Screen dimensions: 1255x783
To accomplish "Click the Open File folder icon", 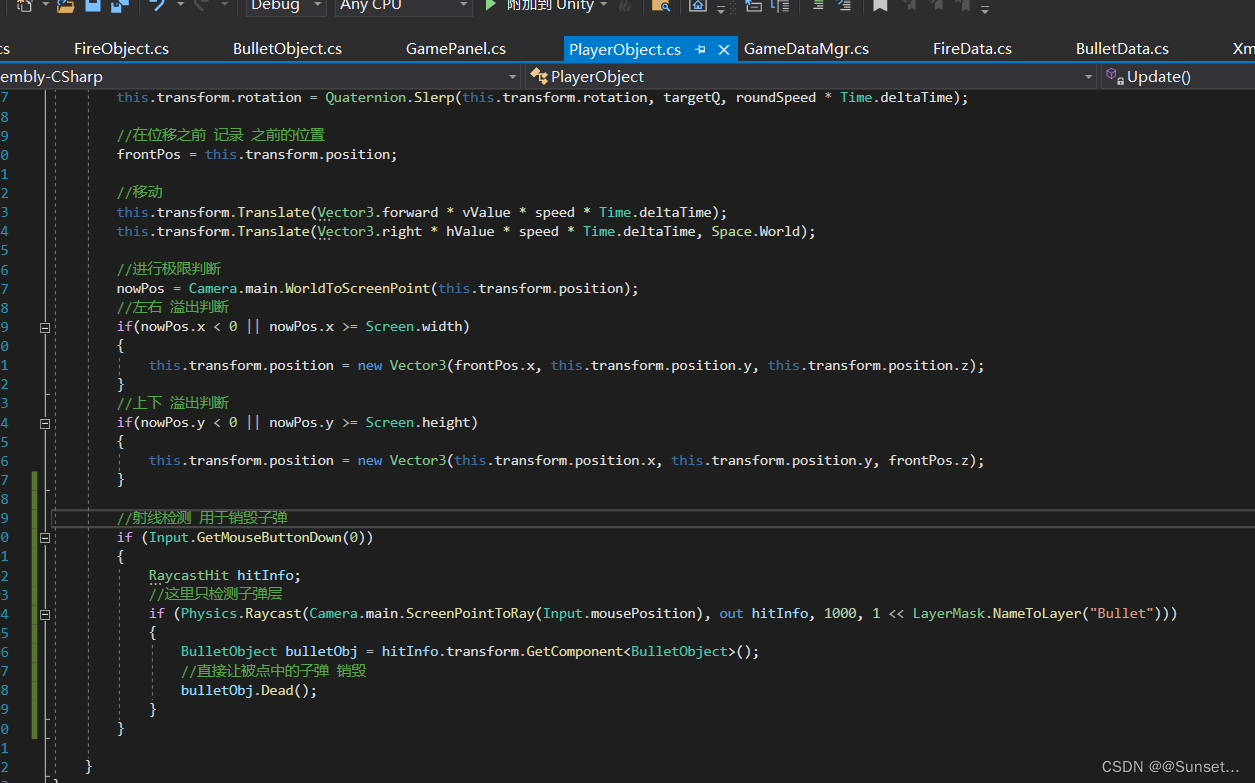I will coord(65,6).
